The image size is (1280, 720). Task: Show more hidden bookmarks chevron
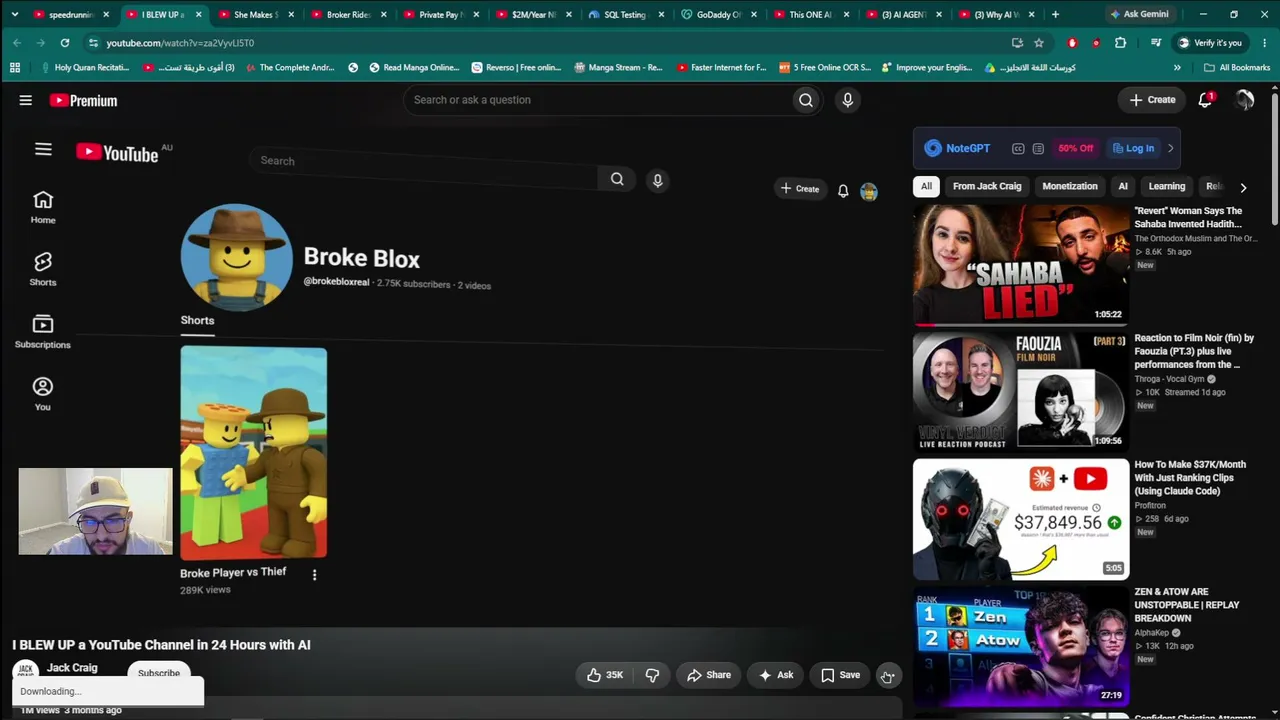[1177, 68]
